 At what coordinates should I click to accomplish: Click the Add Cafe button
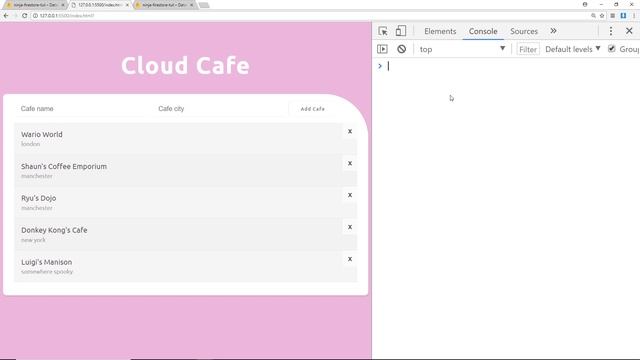[313, 109]
